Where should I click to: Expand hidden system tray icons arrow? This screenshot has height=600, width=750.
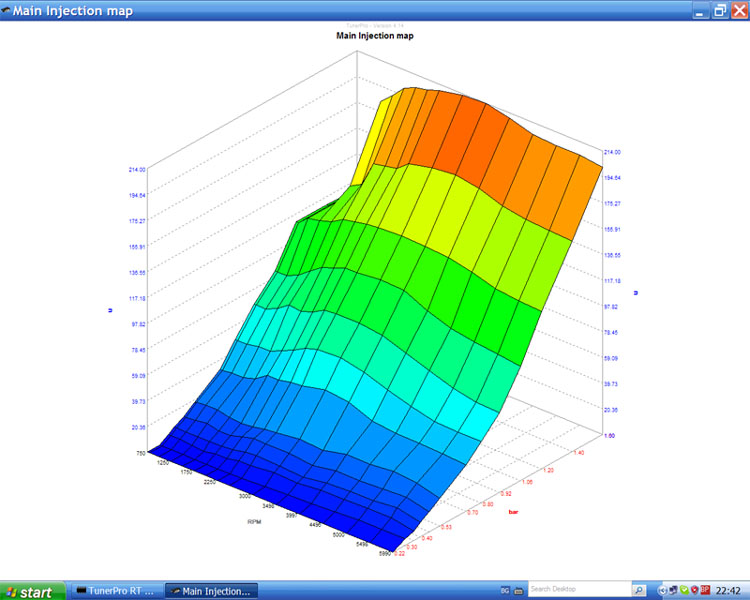(x=662, y=591)
